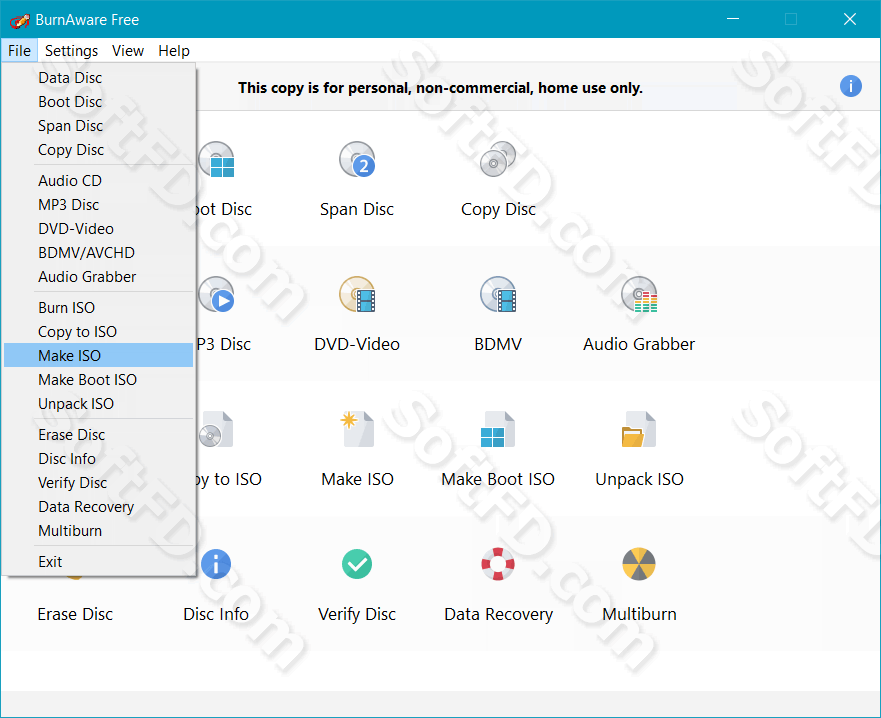The height and width of the screenshot is (718, 881).
Task: Click the Make Boot ISO label in grid
Action: click(x=498, y=479)
